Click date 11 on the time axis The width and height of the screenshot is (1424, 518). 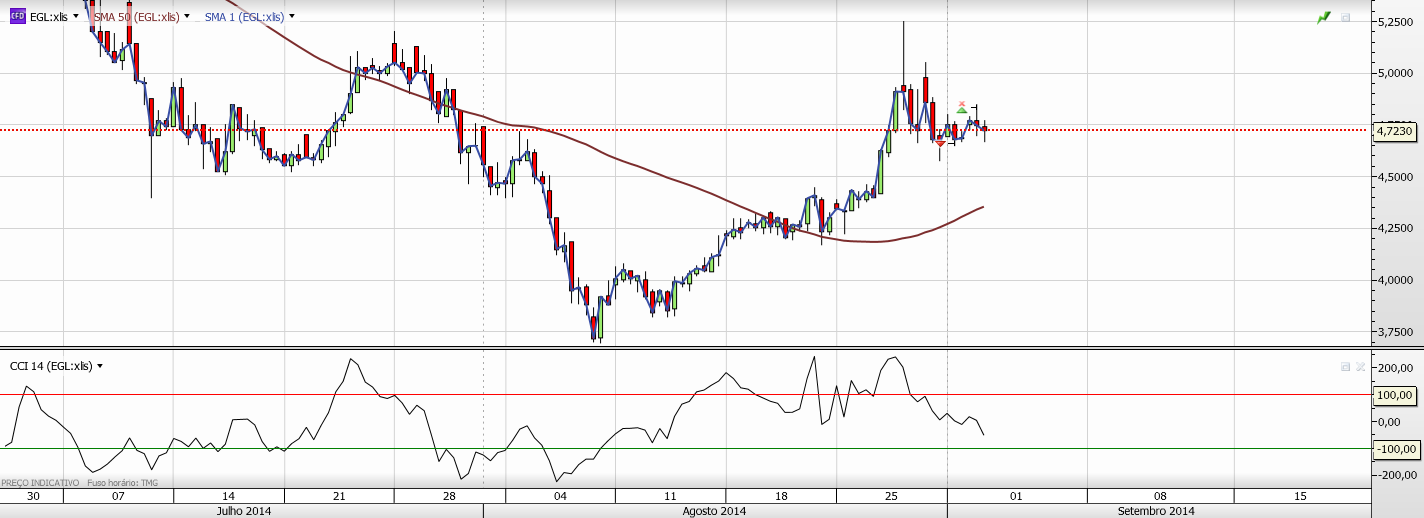(670, 496)
